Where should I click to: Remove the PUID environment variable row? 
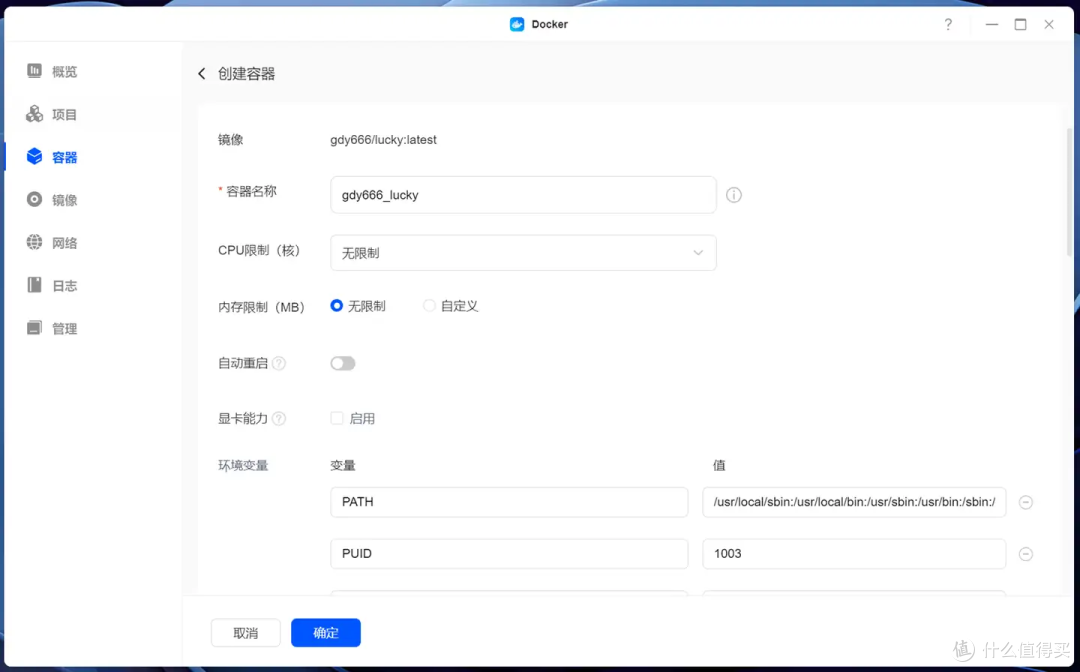[1026, 554]
